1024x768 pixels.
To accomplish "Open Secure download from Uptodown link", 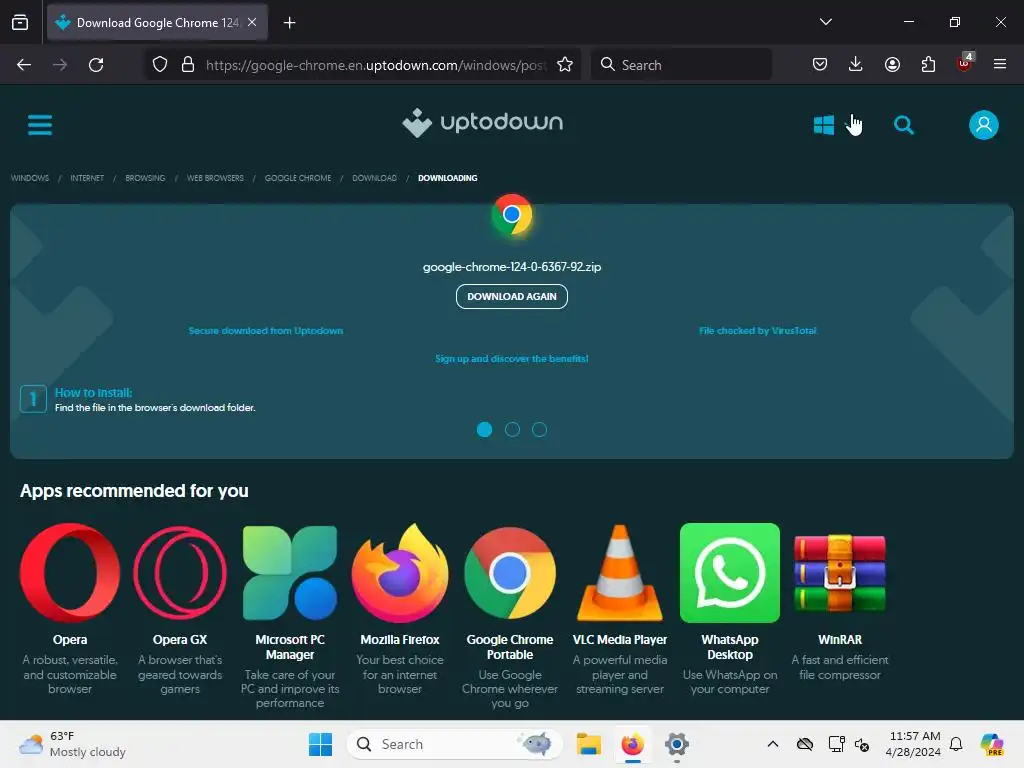I will (266, 330).
